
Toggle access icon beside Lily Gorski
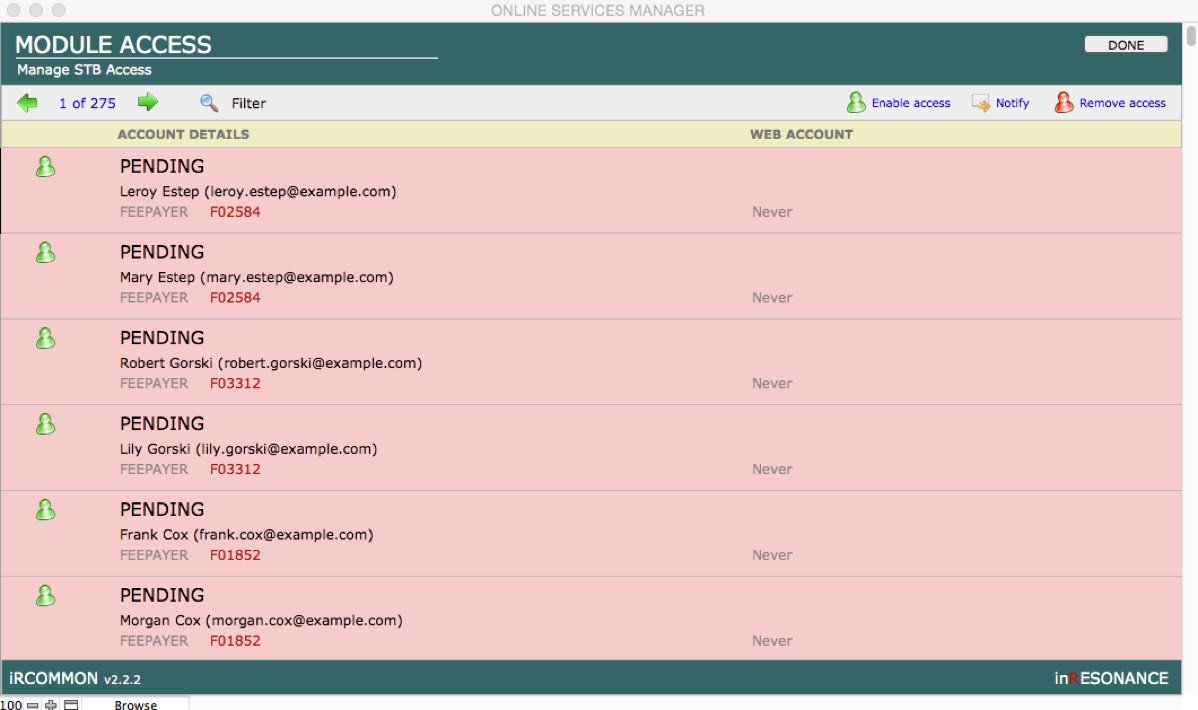[x=45, y=424]
